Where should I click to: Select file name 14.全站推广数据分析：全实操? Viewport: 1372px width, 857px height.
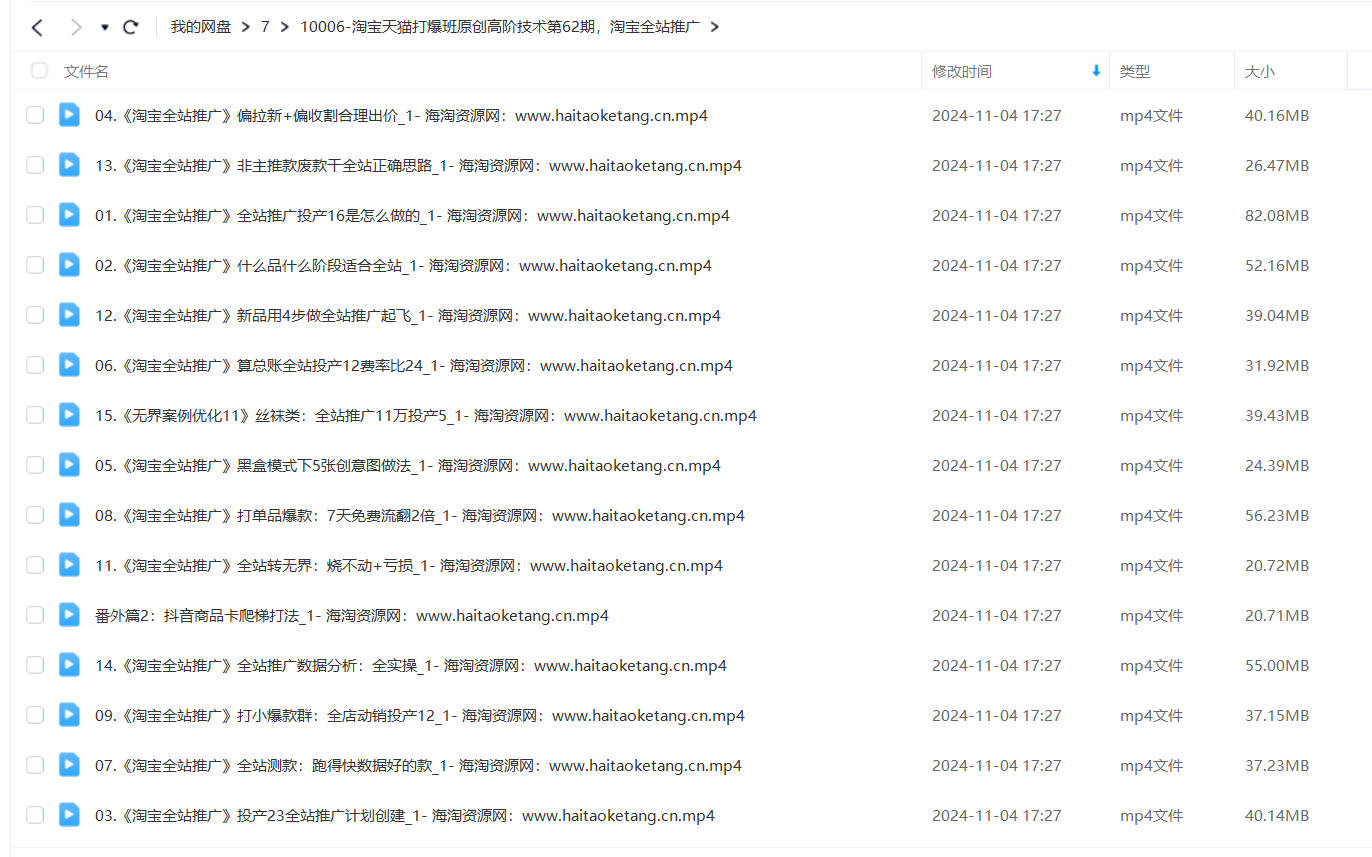[x=411, y=665]
